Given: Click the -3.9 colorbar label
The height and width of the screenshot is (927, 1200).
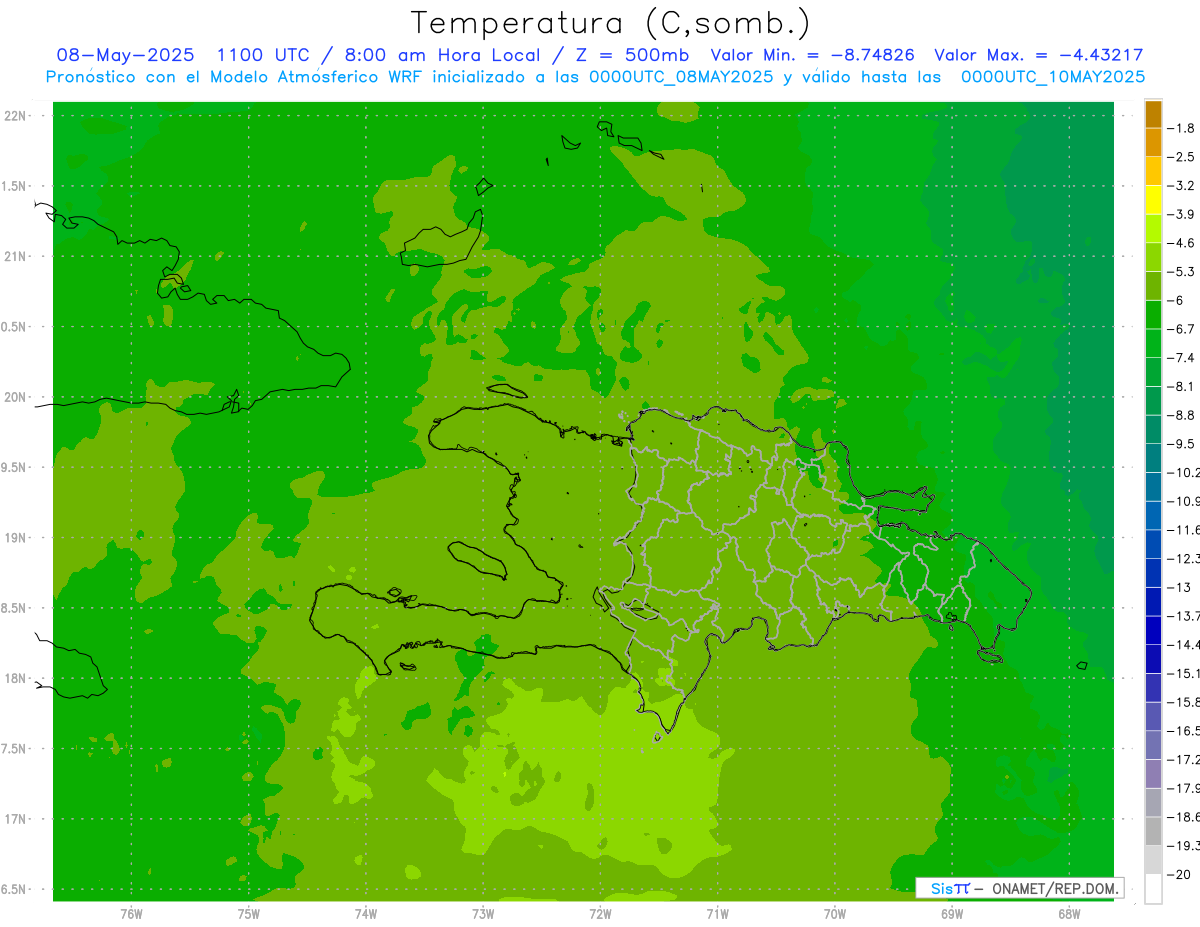Looking at the screenshot, I should coord(1181,214).
